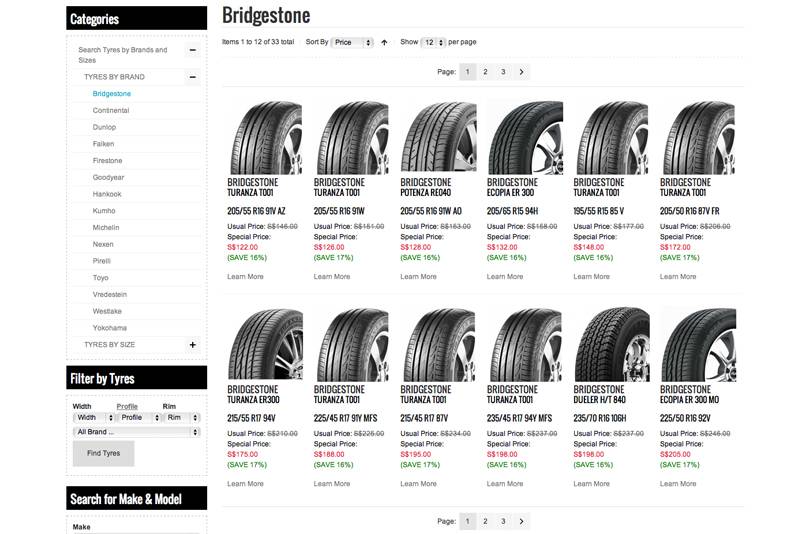Open the All Brand dropdown
The height and width of the screenshot is (534, 800).
click(137, 432)
